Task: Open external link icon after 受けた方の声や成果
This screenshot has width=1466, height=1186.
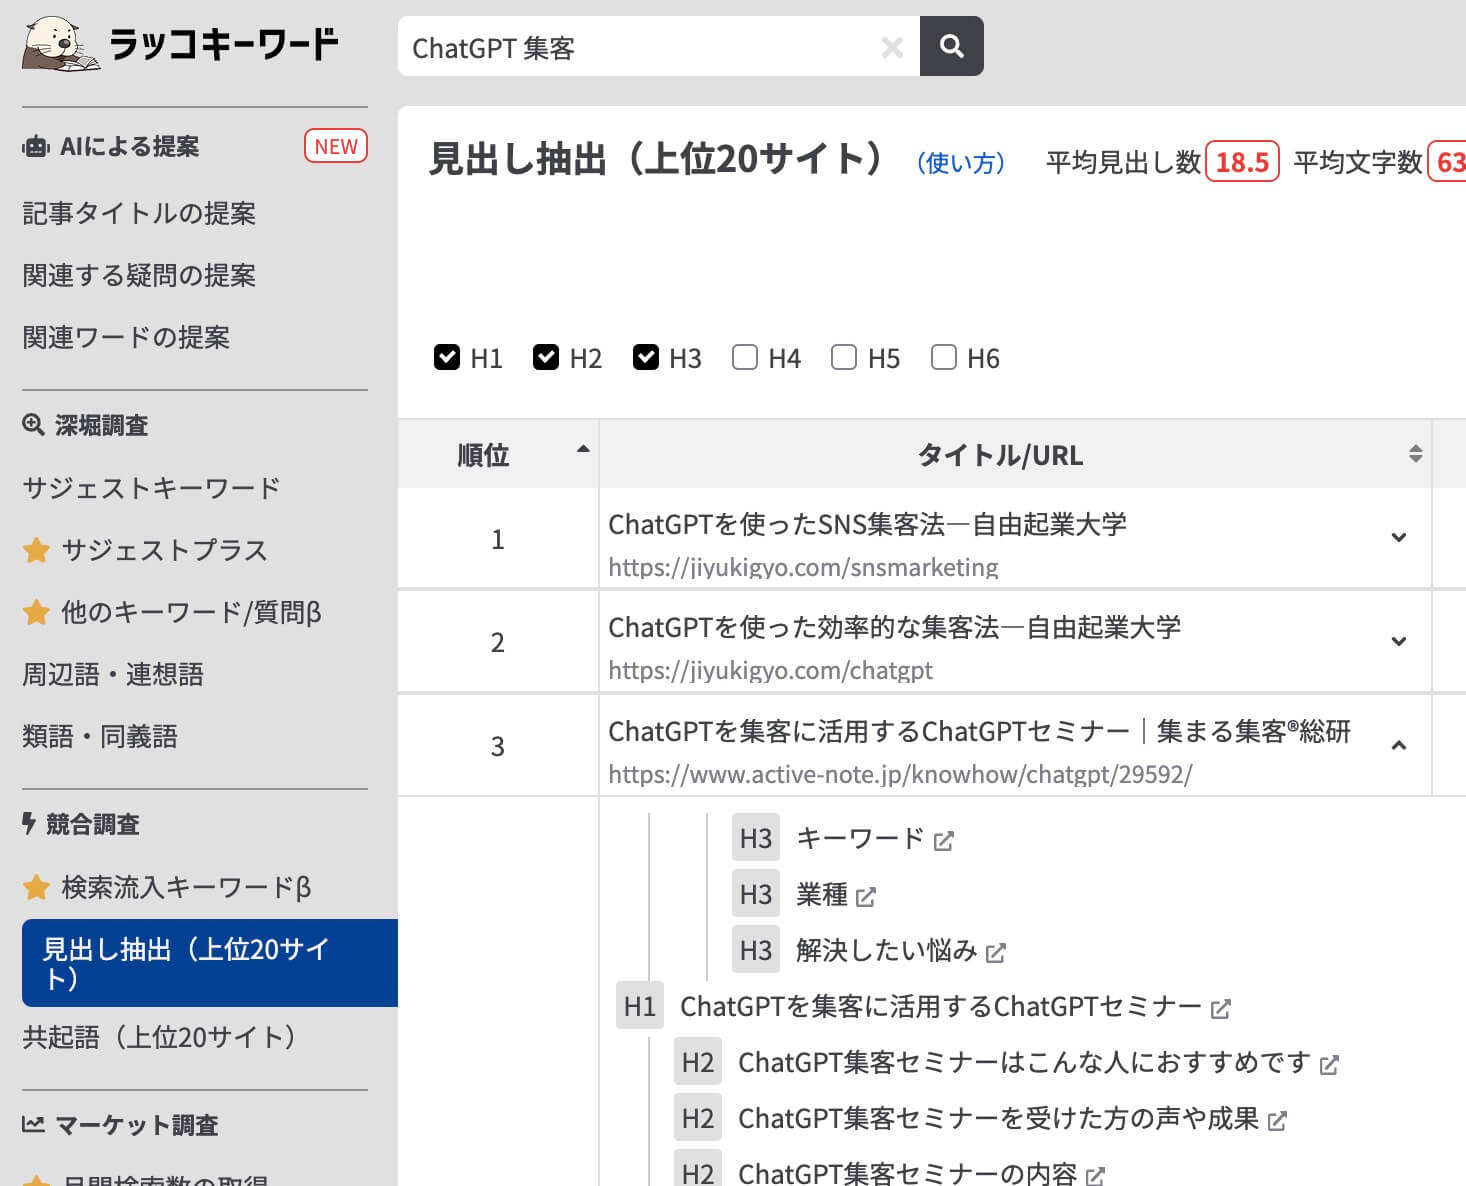Action: [1277, 1121]
